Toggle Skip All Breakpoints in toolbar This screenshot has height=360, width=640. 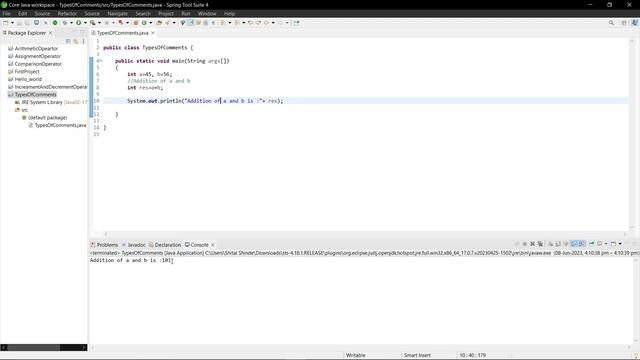(x=46, y=23)
